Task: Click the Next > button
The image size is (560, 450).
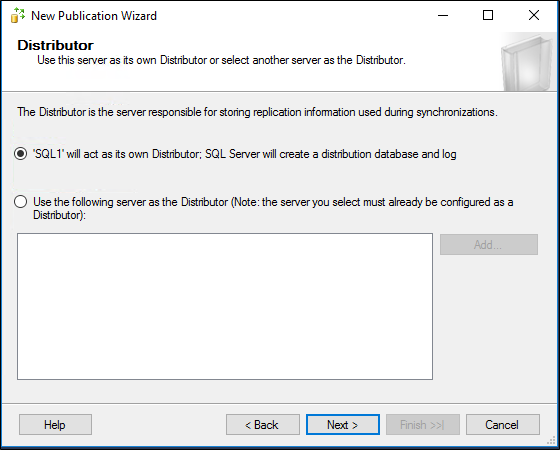Action: (342, 425)
